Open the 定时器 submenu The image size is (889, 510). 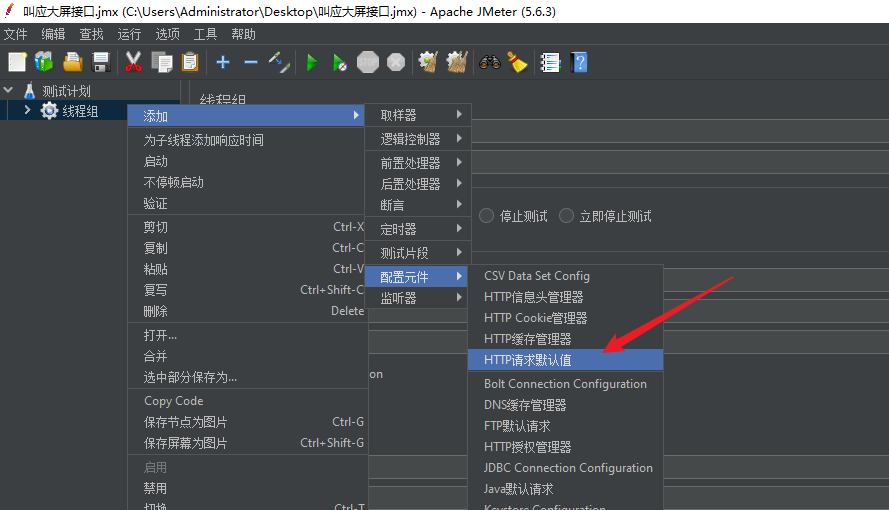click(418, 229)
